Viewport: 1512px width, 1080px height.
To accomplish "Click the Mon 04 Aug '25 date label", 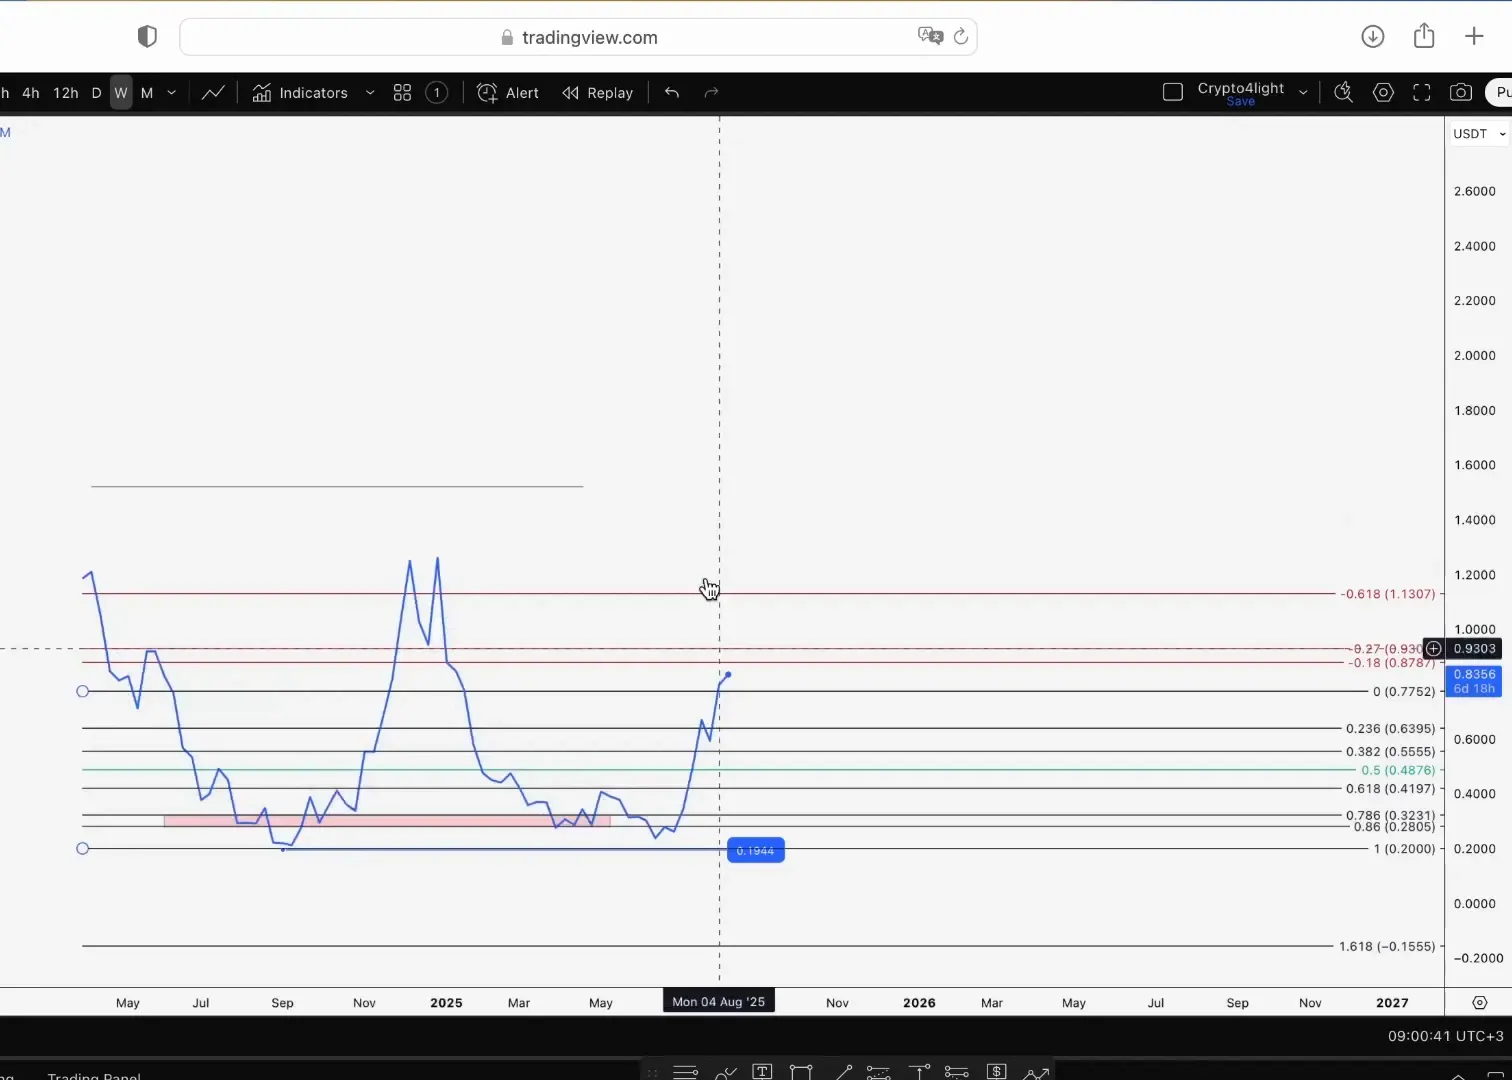I will 719,1001.
